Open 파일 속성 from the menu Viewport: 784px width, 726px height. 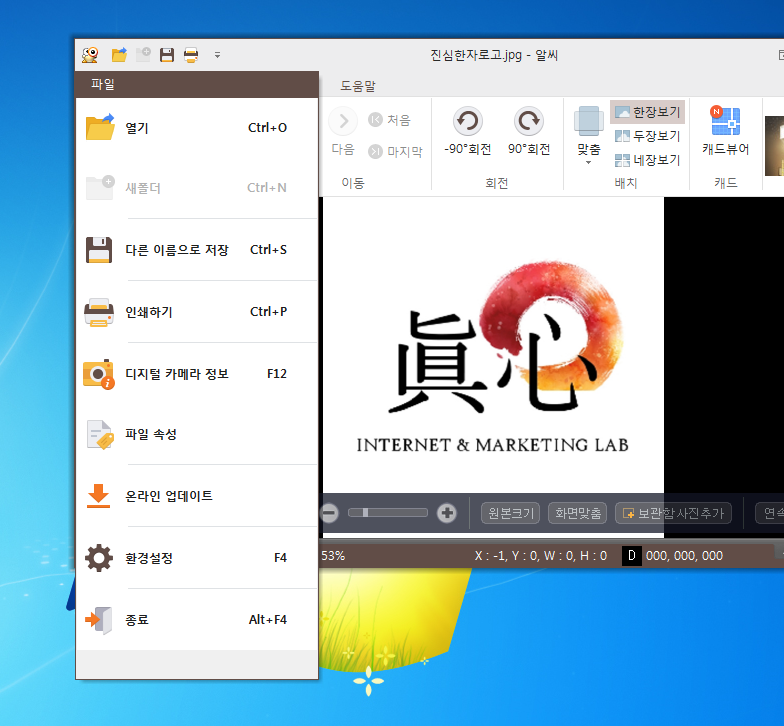[x=197, y=434]
